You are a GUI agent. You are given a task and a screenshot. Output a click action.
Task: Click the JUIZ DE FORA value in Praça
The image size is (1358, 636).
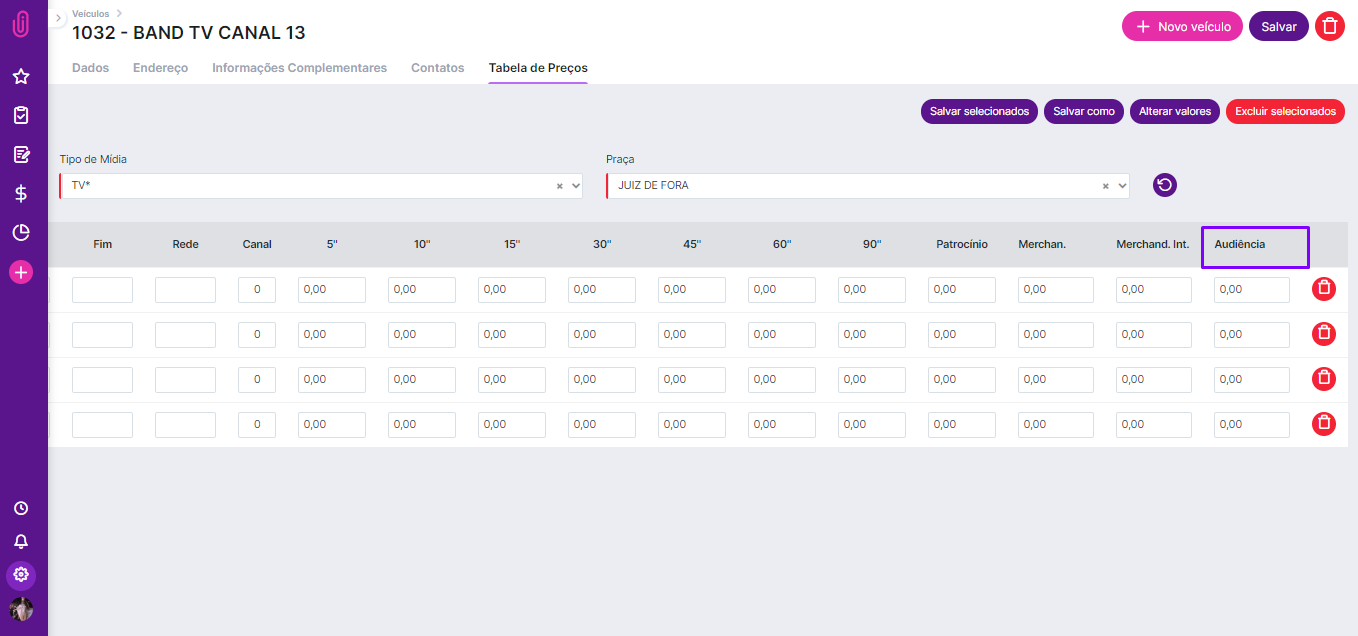coord(653,185)
